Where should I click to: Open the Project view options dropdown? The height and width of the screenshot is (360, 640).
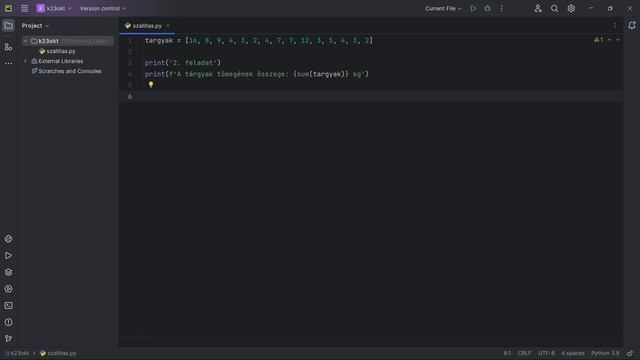point(35,25)
